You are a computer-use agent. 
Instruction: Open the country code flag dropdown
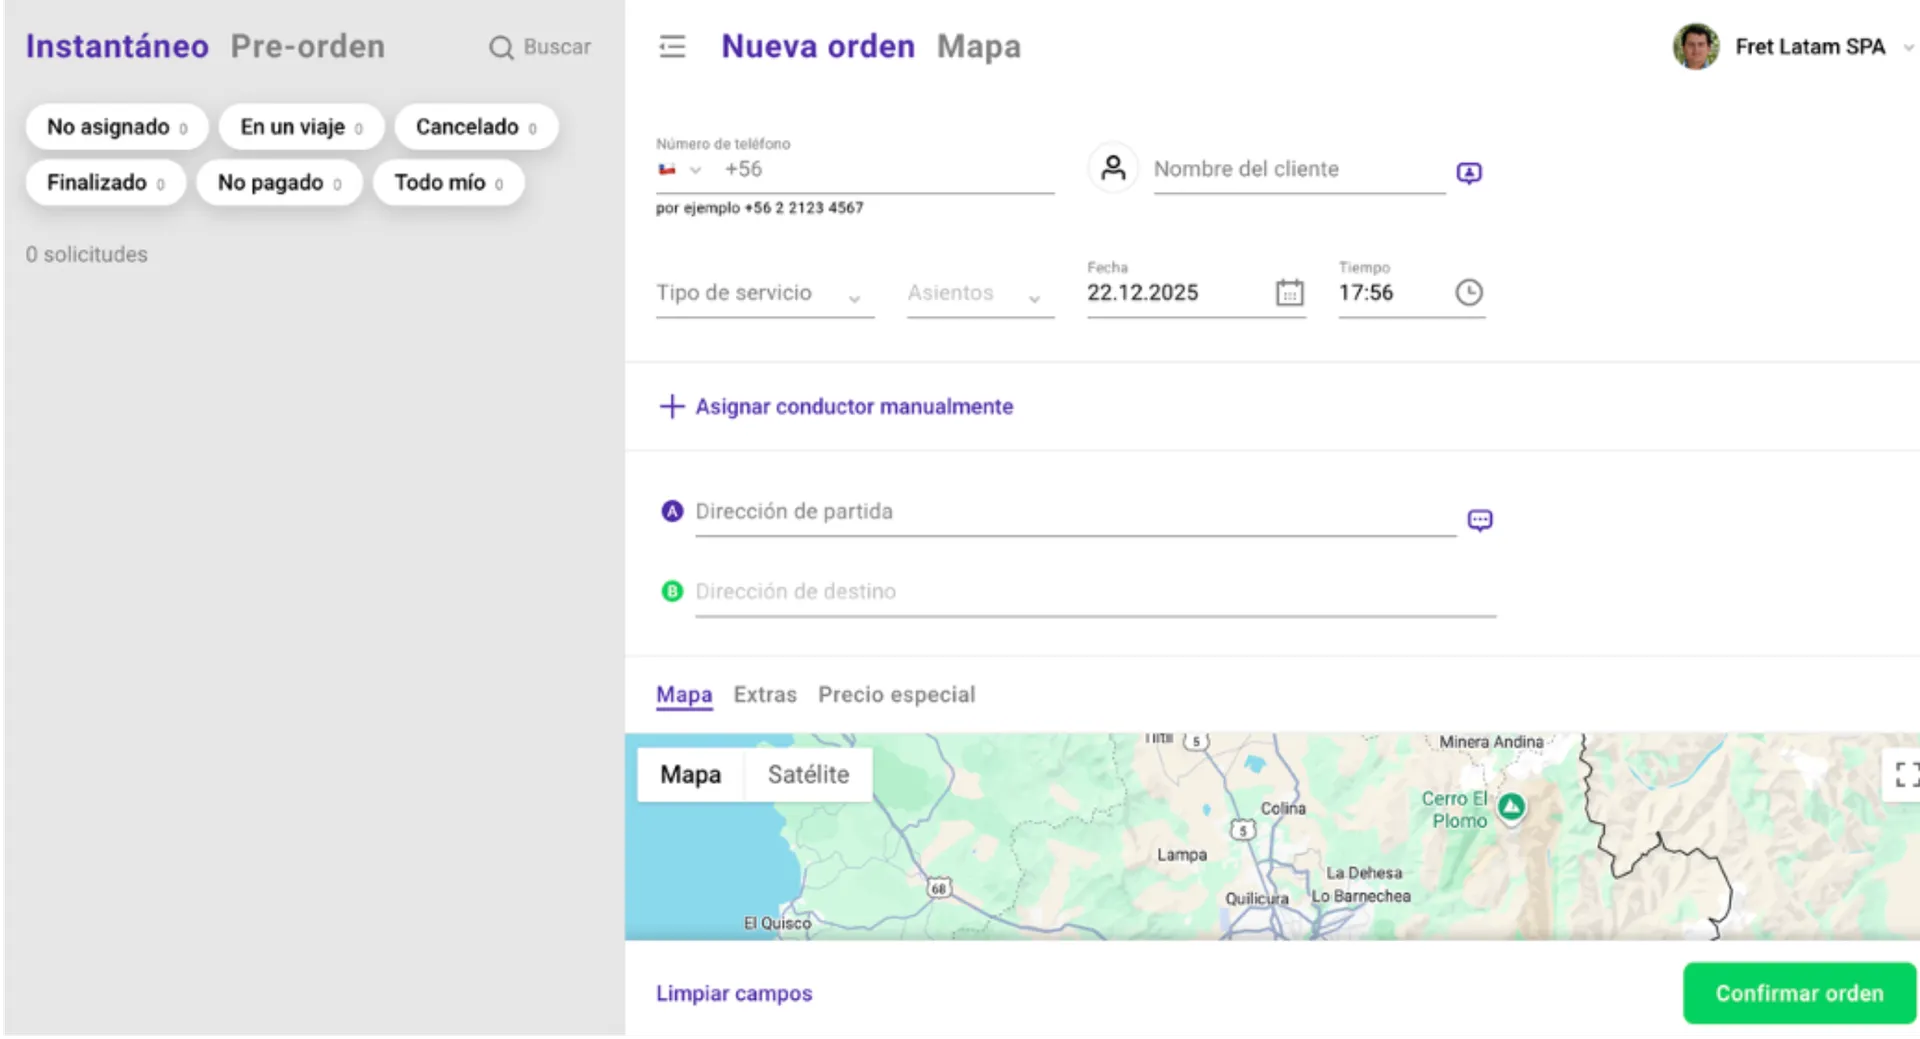coord(680,170)
